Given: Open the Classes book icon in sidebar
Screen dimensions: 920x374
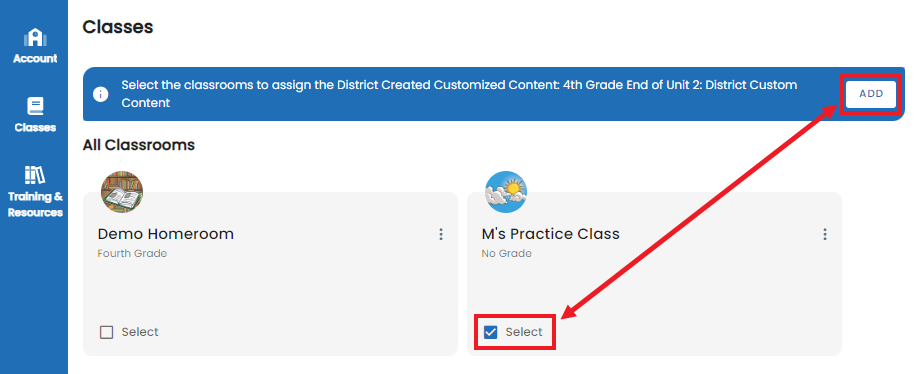Looking at the screenshot, I should coord(35,106).
